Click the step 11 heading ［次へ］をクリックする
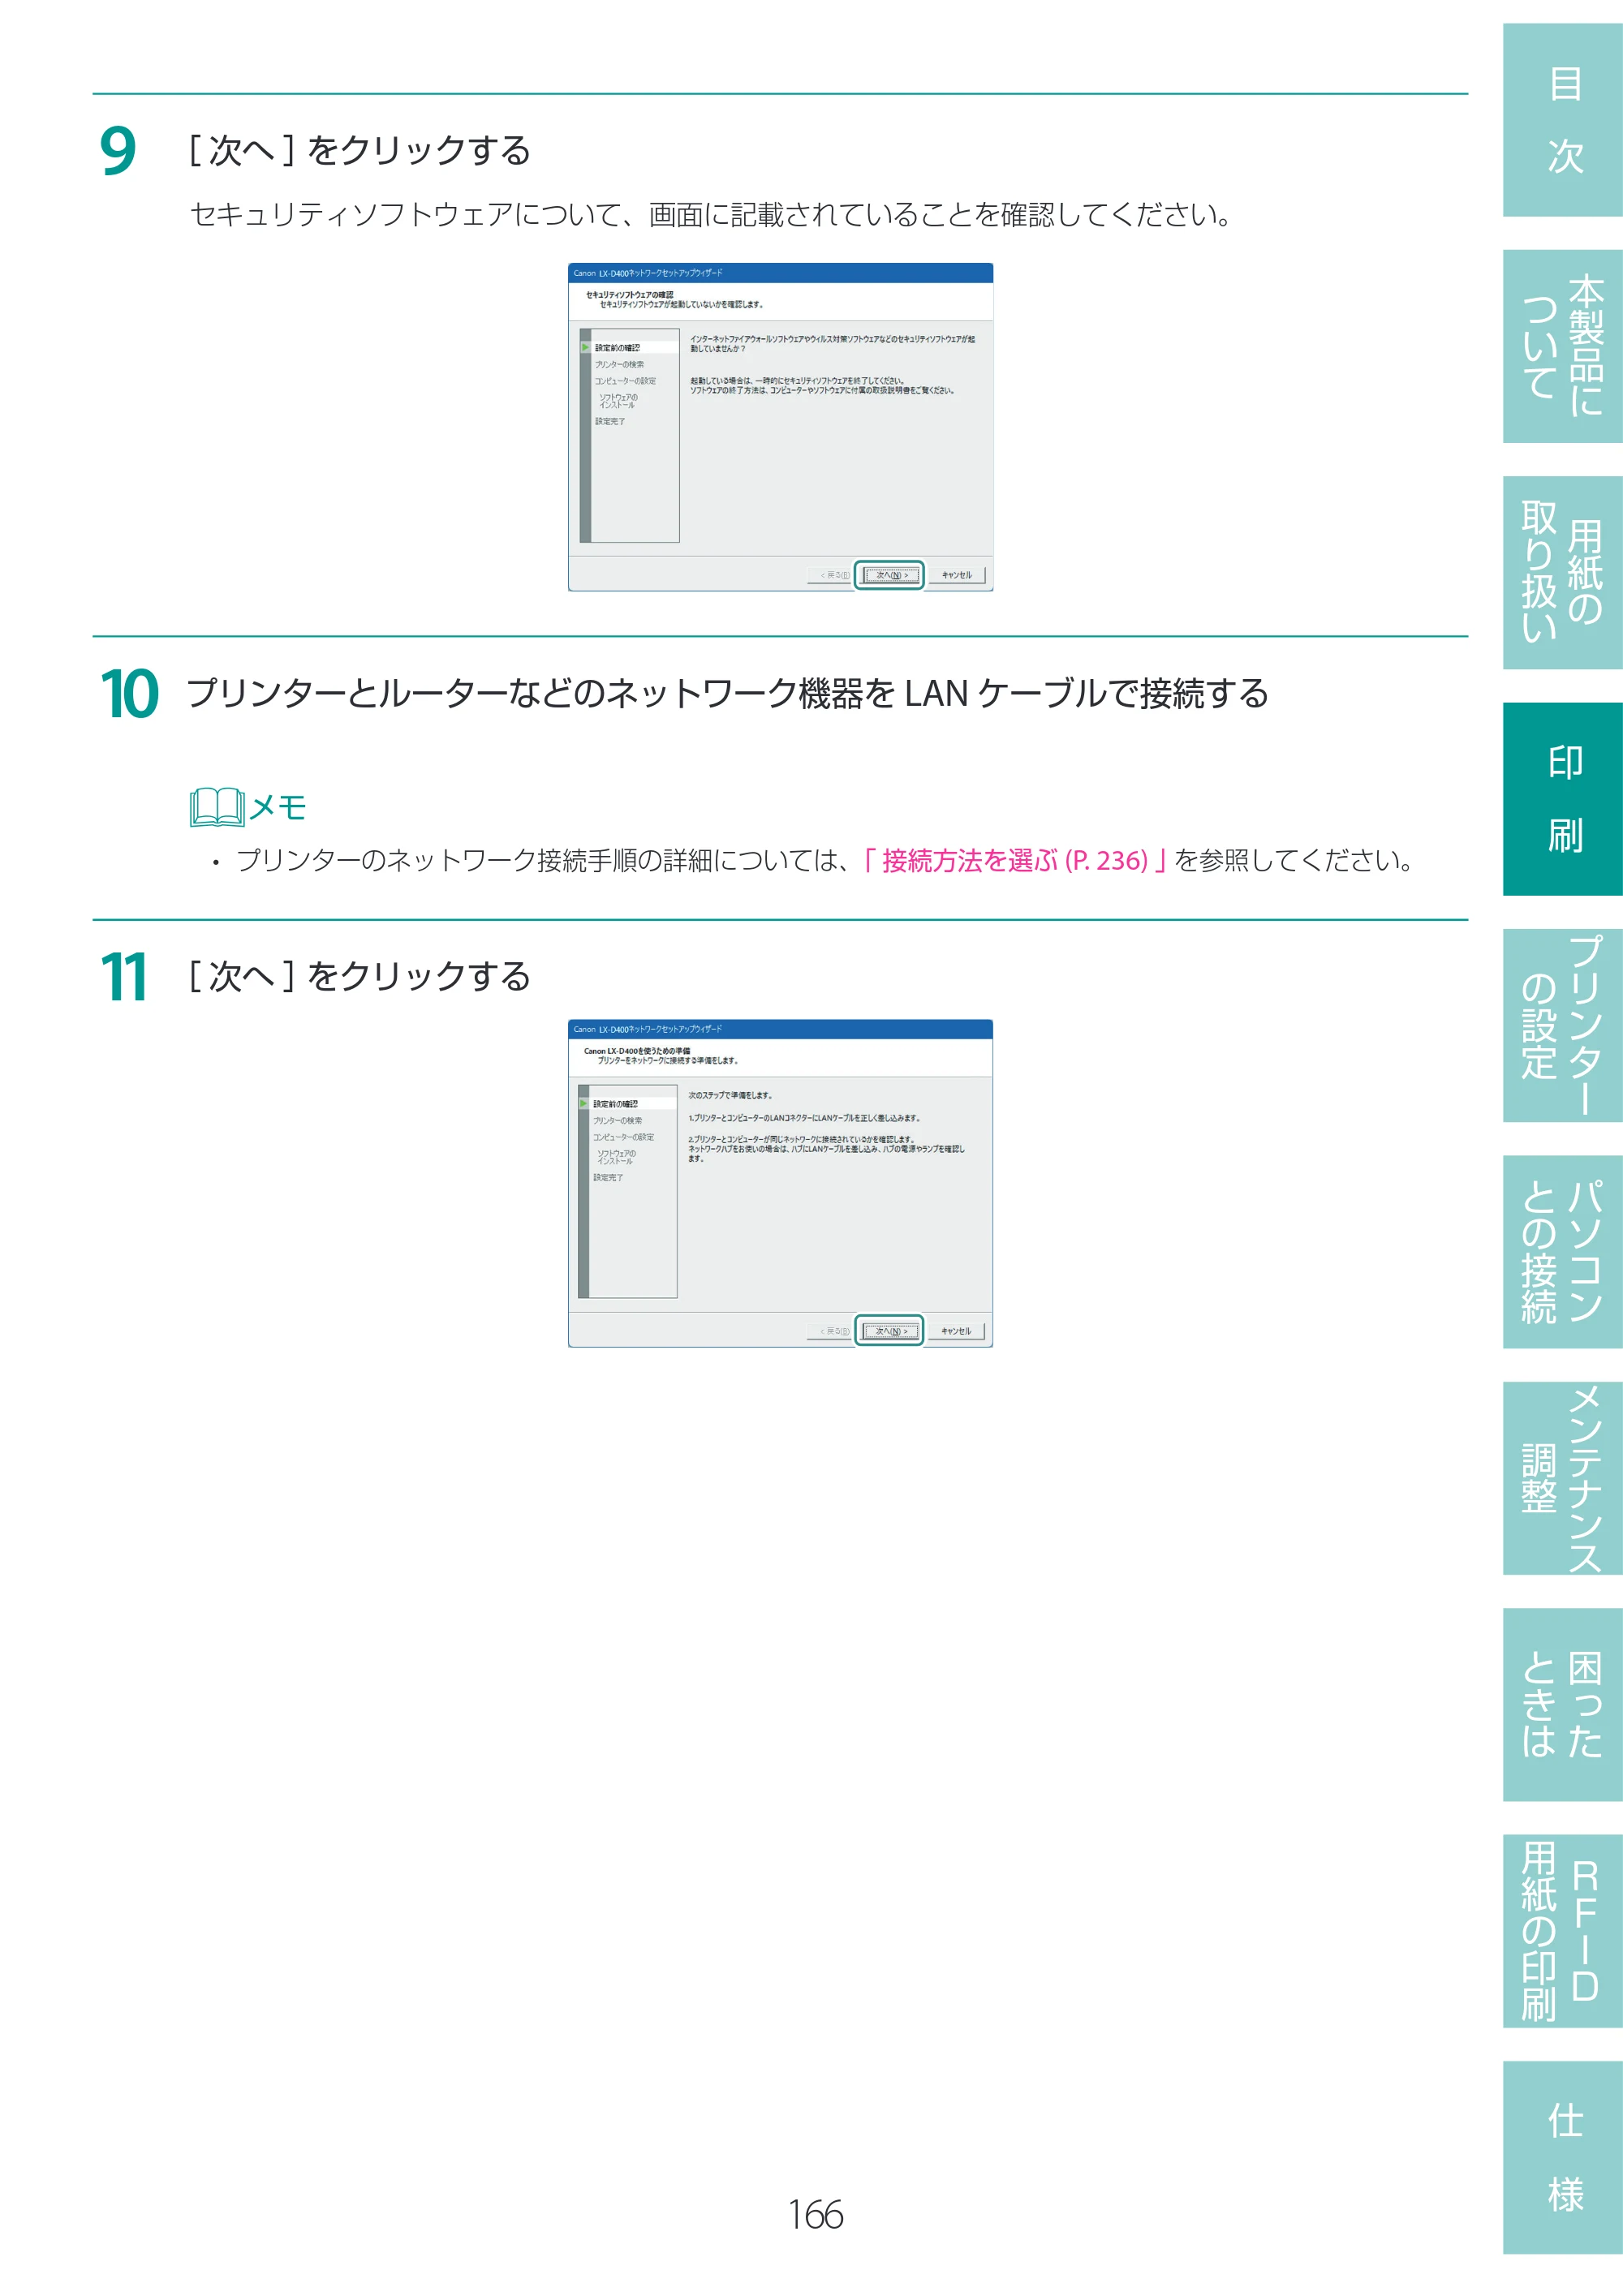This screenshot has width=1623, height=2296. tap(360, 976)
